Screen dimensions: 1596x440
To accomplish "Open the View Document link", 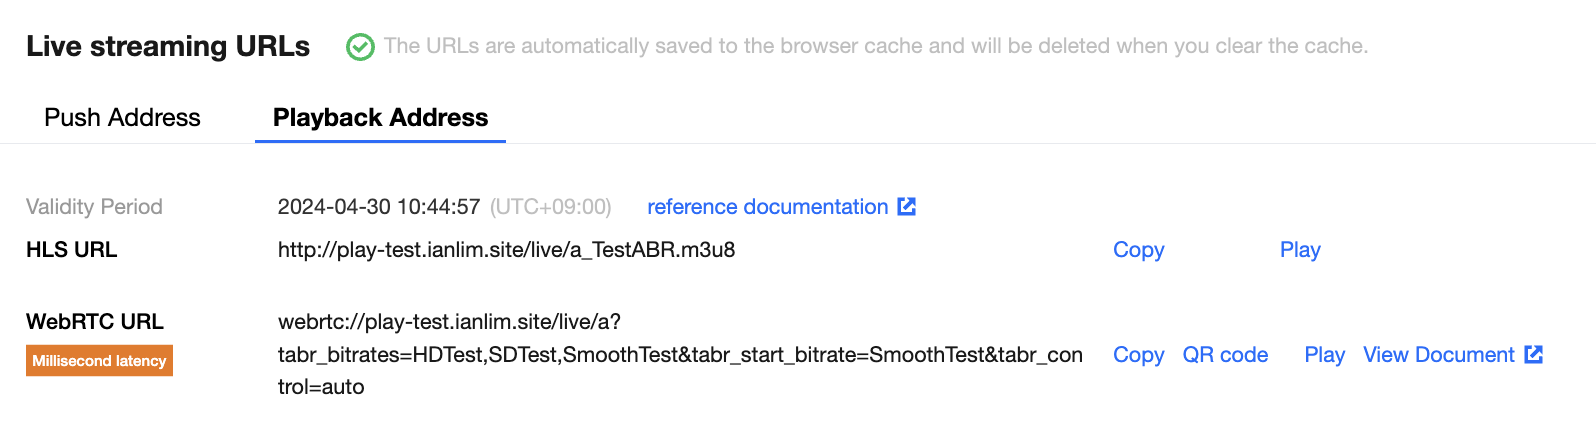I will [1439, 355].
